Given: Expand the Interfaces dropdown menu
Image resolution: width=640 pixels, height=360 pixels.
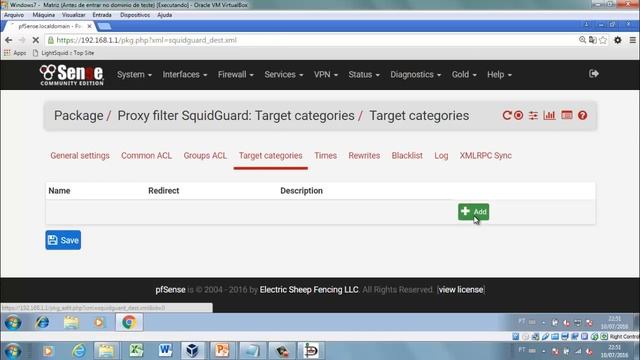Looking at the screenshot, I should coord(184,75).
